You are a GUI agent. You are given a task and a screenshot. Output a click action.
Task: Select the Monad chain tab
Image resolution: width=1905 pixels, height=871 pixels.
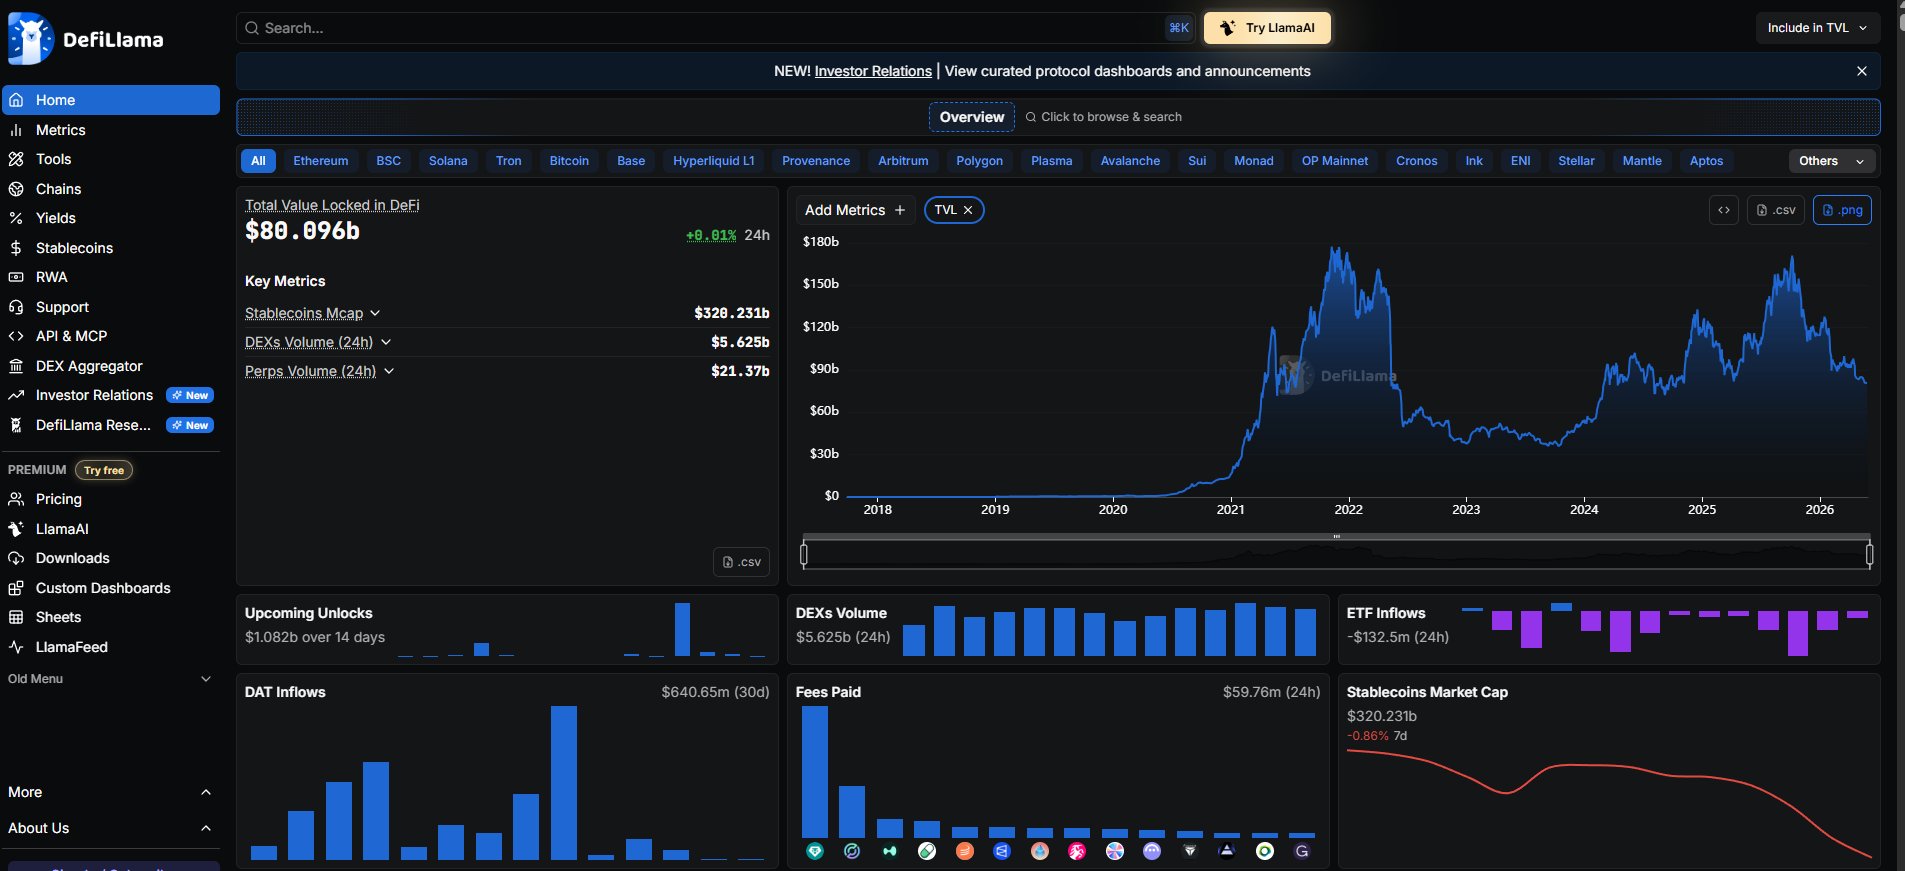point(1253,161)
